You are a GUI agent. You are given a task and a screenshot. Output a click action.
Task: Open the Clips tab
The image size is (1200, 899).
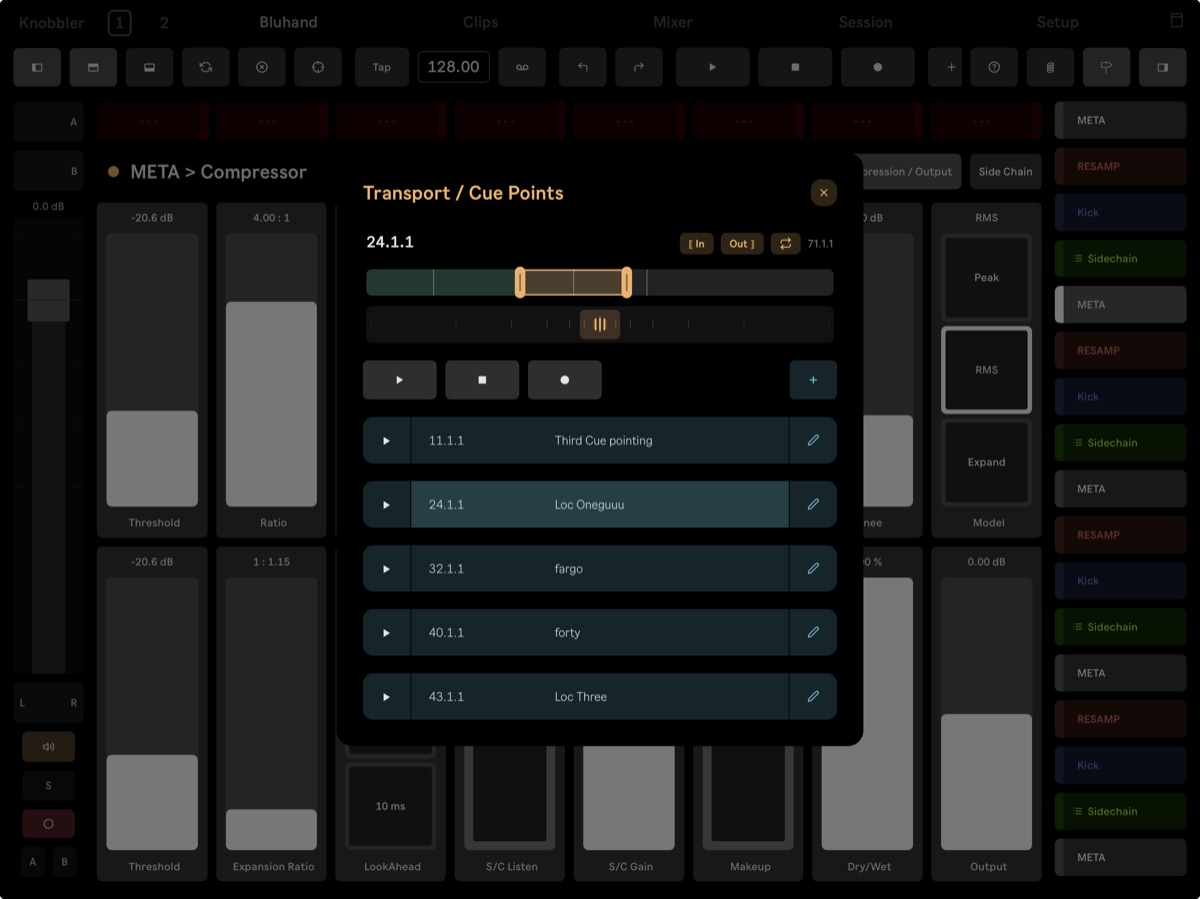coord(481,22)
